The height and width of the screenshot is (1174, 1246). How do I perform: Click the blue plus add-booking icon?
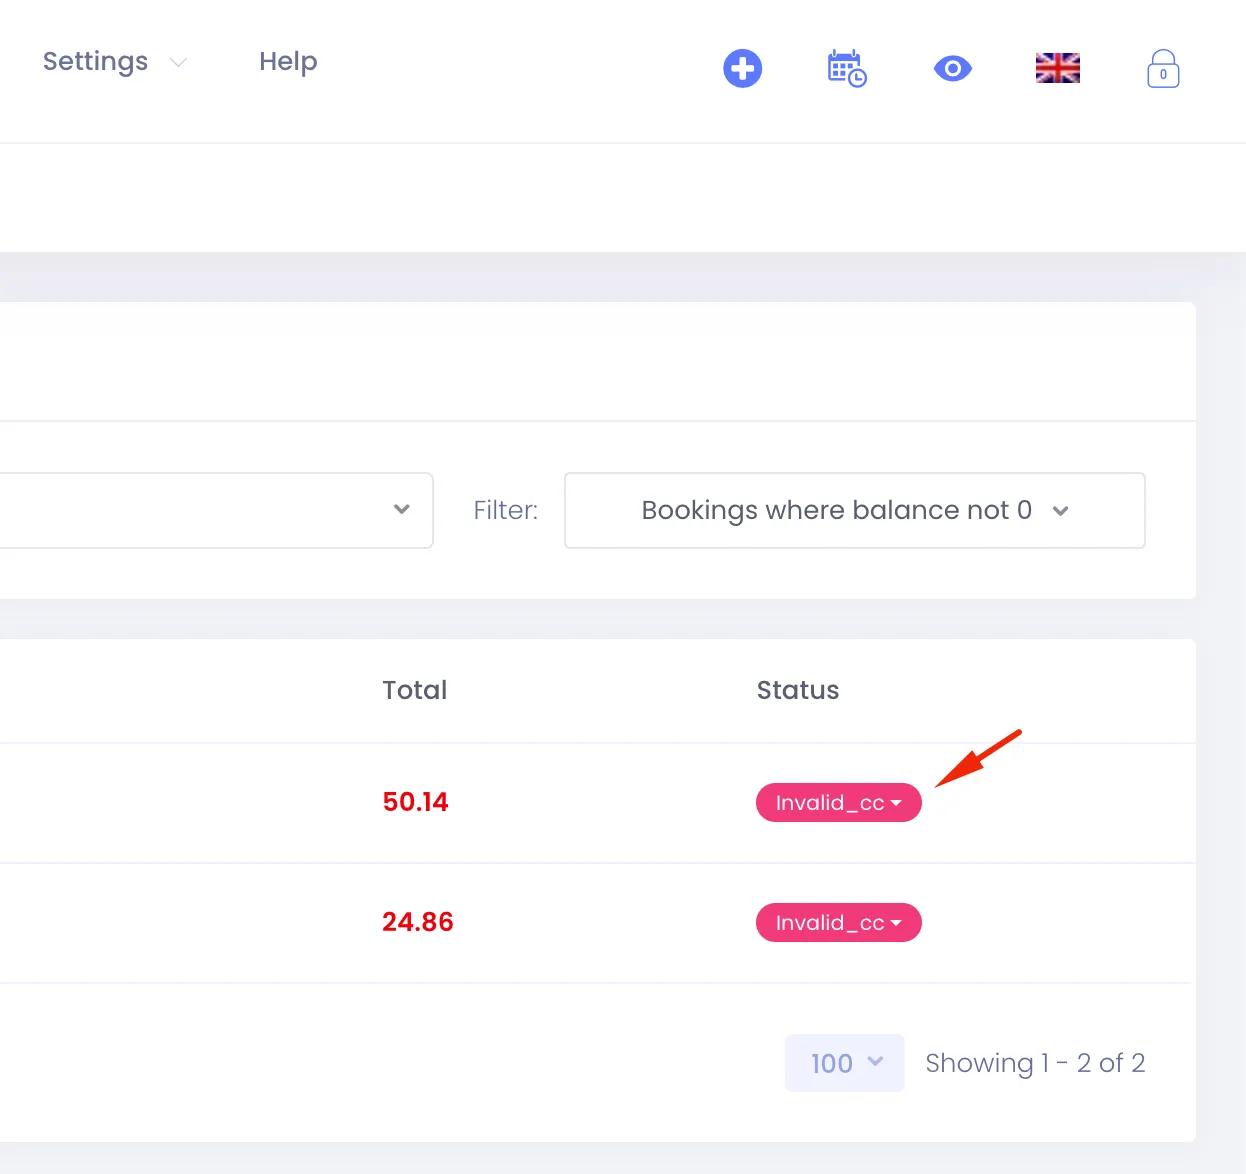[742, 68]
